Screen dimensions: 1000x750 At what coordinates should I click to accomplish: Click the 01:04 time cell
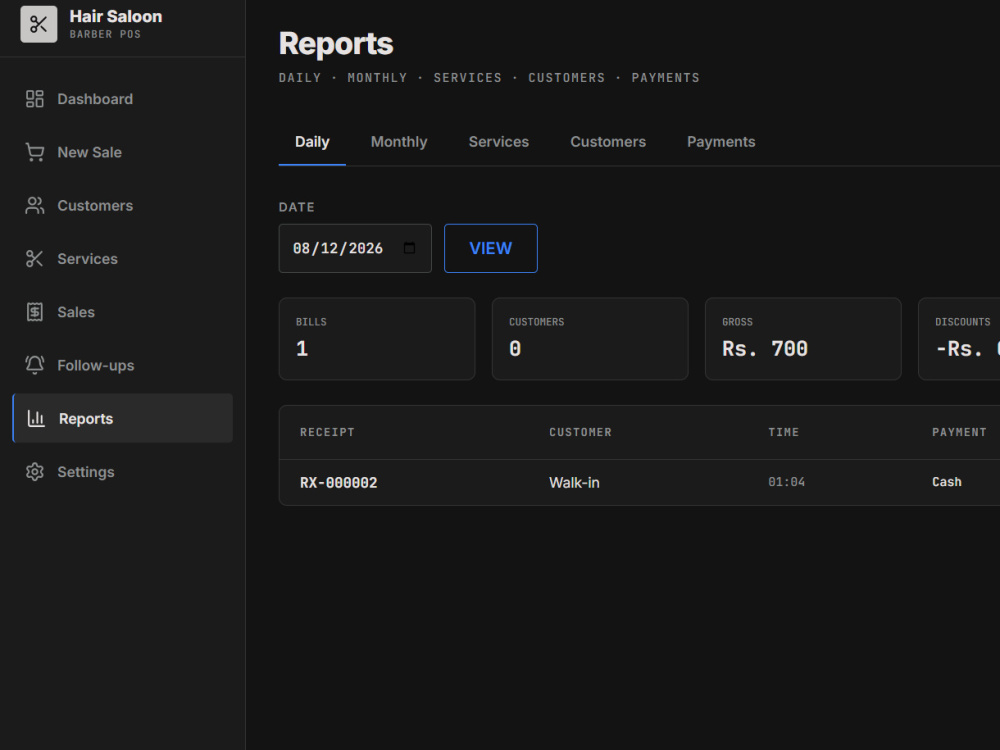(x=786, y=482)
